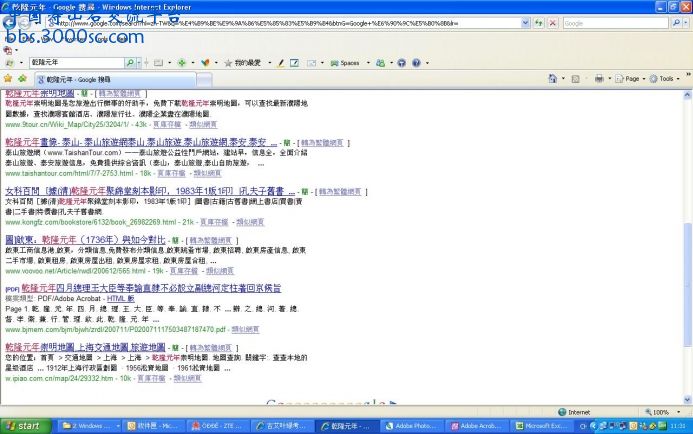This screenshot has width=693, height=434.
Task: Click the Add to Favorites icon
Action: (22, 79)
